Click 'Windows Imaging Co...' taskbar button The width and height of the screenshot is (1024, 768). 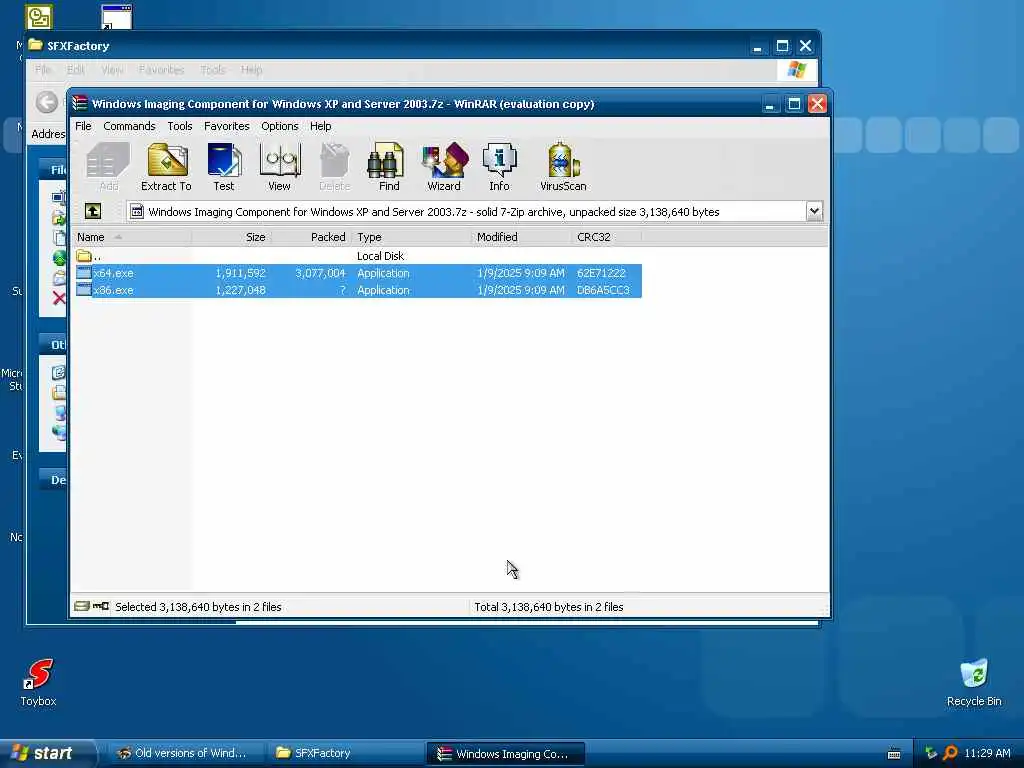click(505, 753)
